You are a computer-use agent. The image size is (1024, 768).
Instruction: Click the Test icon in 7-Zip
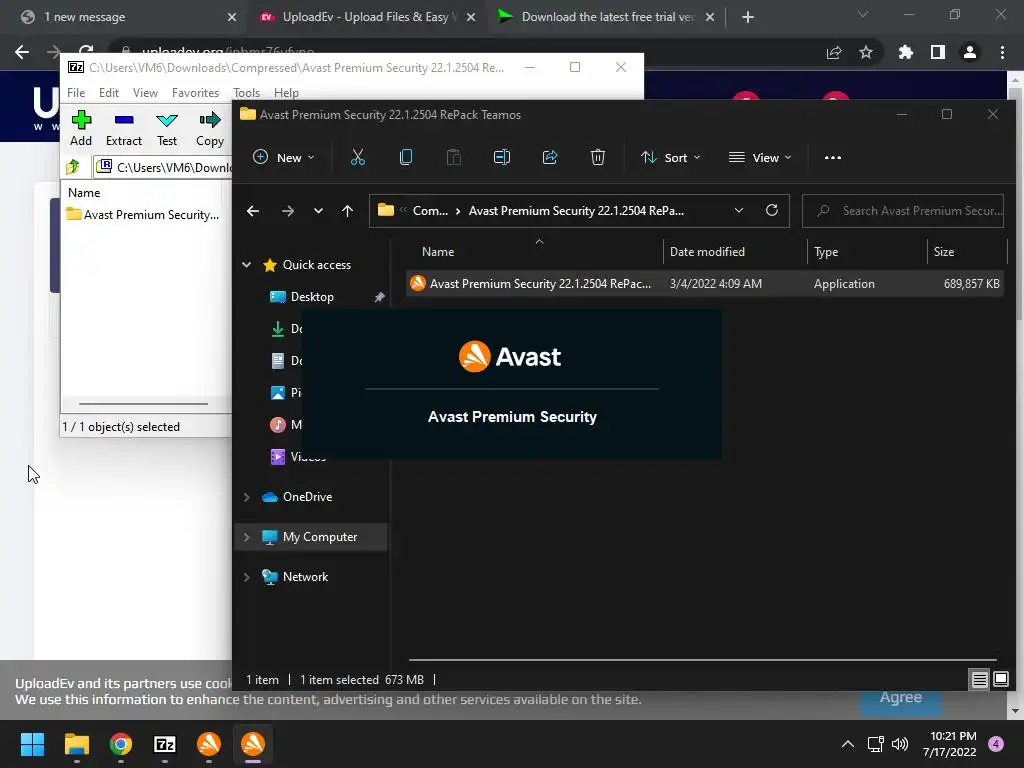tap(167, 120)
